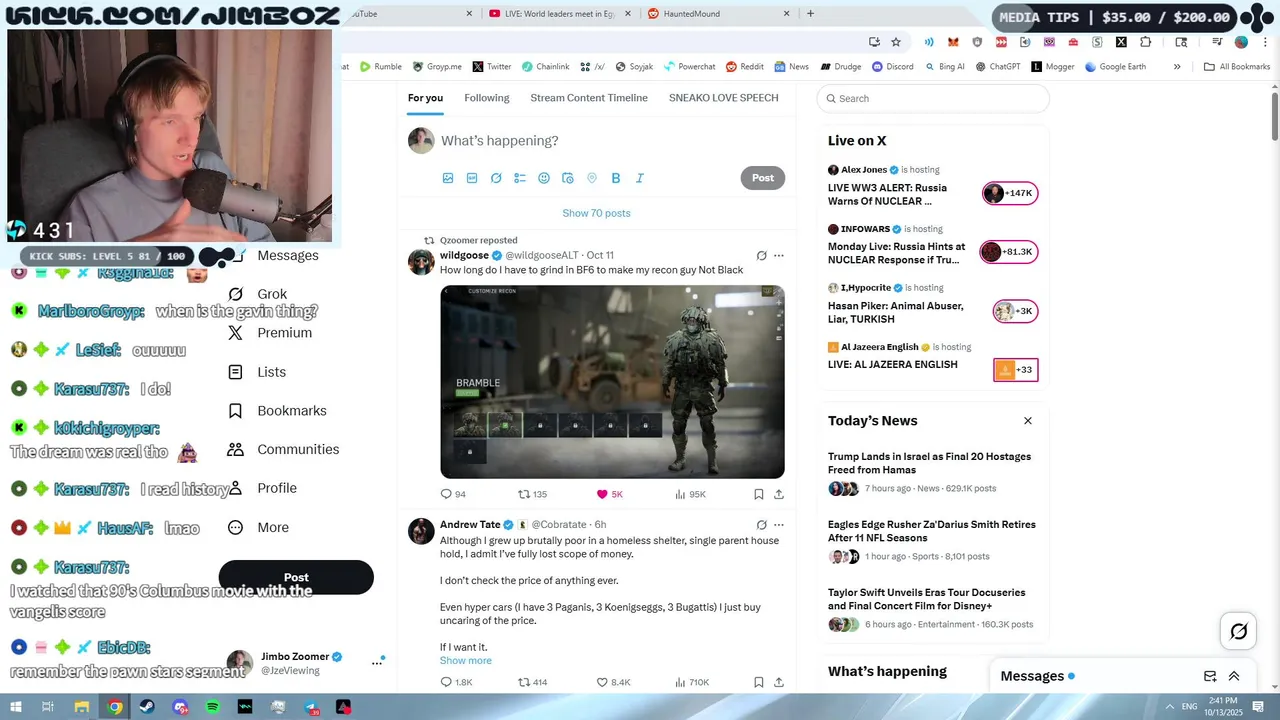The image size is (1280, 720).
Task: Switch to the Following tab
Action: point(487,98)
